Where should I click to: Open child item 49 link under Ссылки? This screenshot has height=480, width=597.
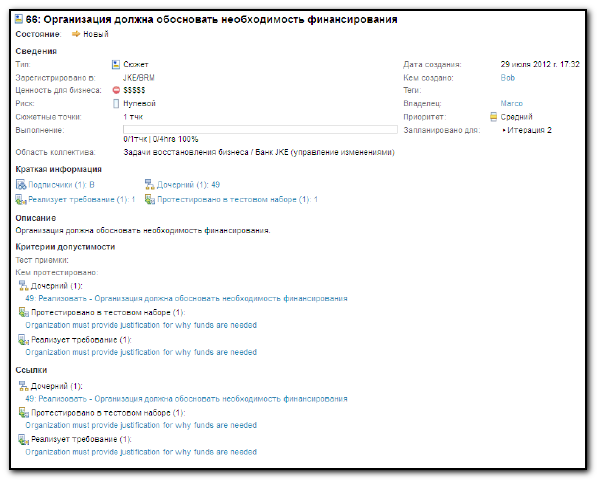[186, 399]
